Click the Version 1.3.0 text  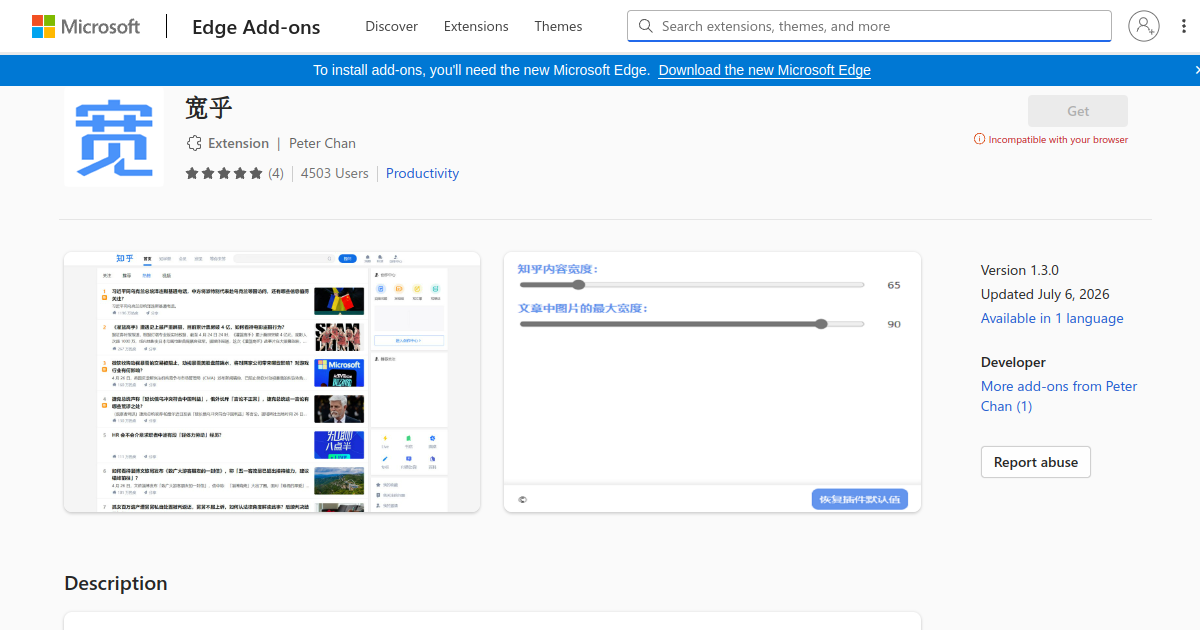[1020, 270]
